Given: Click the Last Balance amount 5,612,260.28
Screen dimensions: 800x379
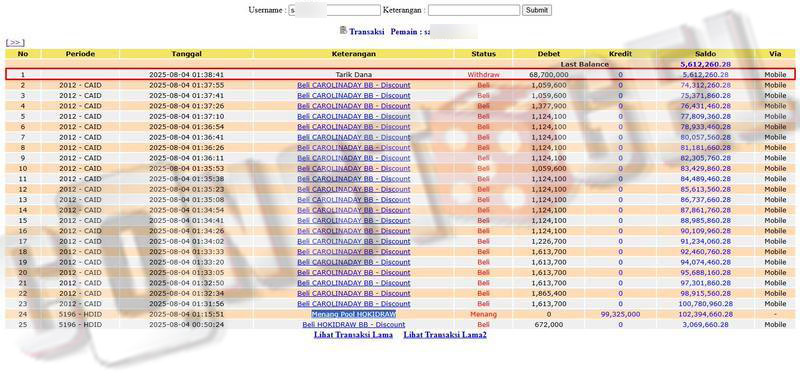Looking at the screenshot, I should (705, 64).
